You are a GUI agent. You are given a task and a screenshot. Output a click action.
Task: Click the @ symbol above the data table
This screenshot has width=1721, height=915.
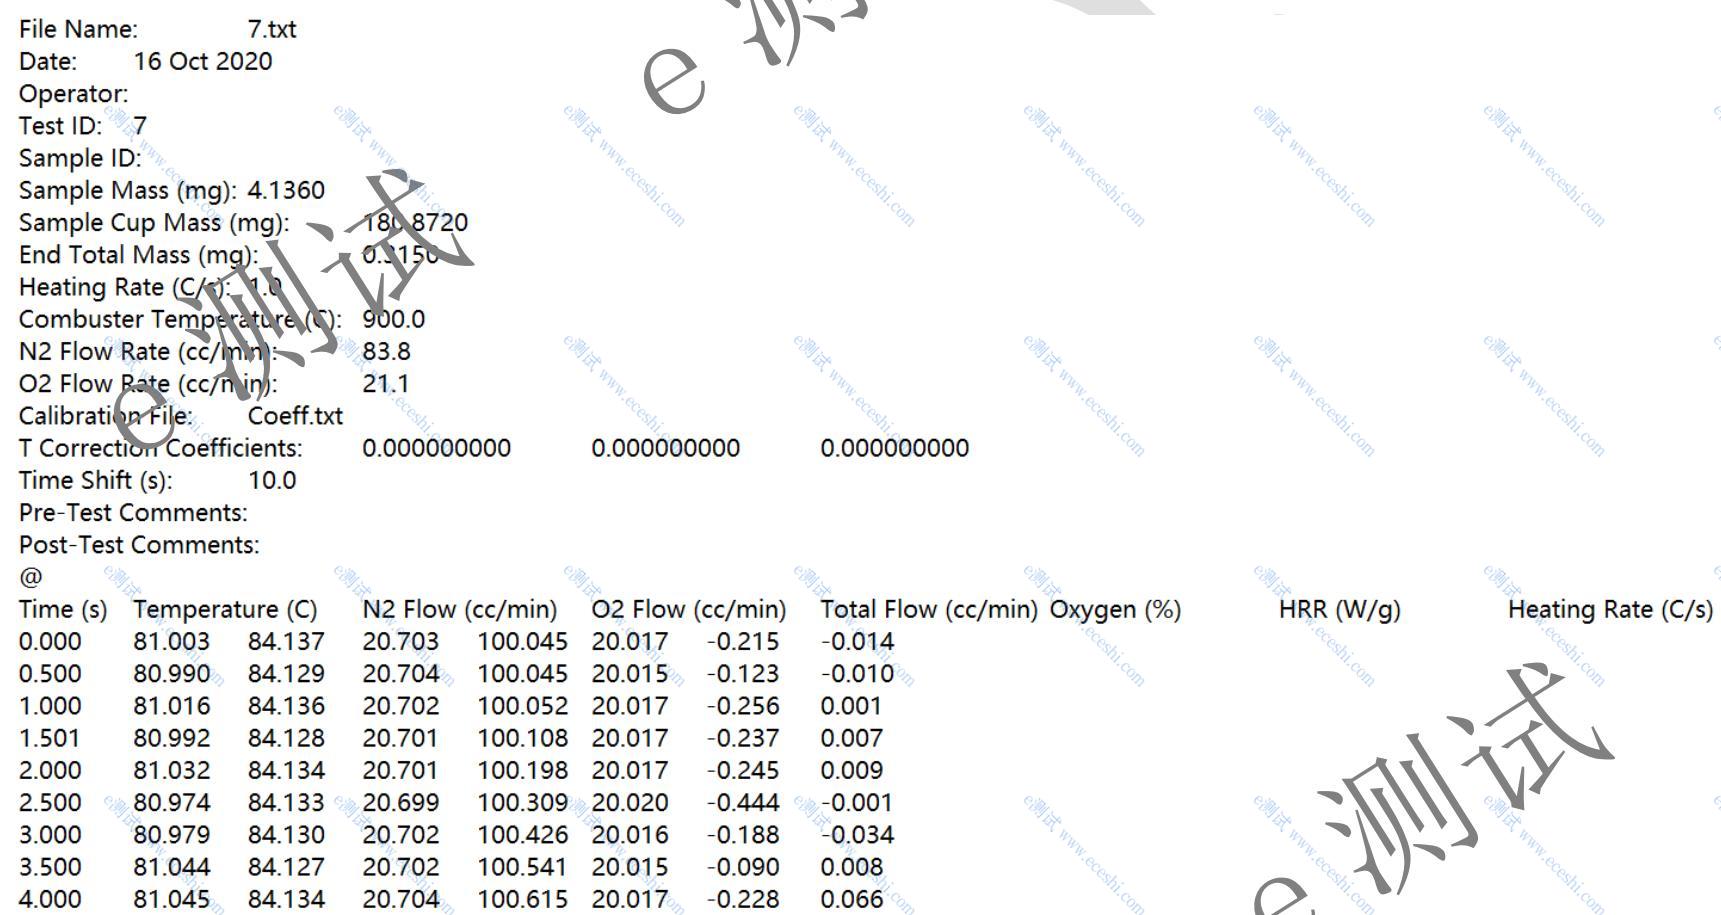point(31,577)
